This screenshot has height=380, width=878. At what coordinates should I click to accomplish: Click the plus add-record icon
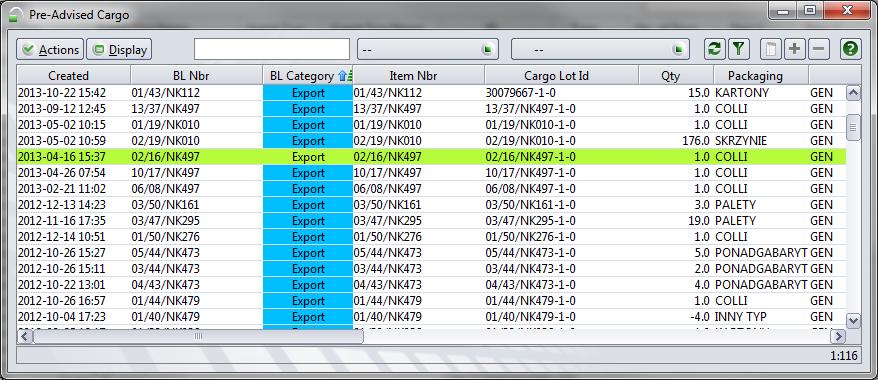point(794,49)
